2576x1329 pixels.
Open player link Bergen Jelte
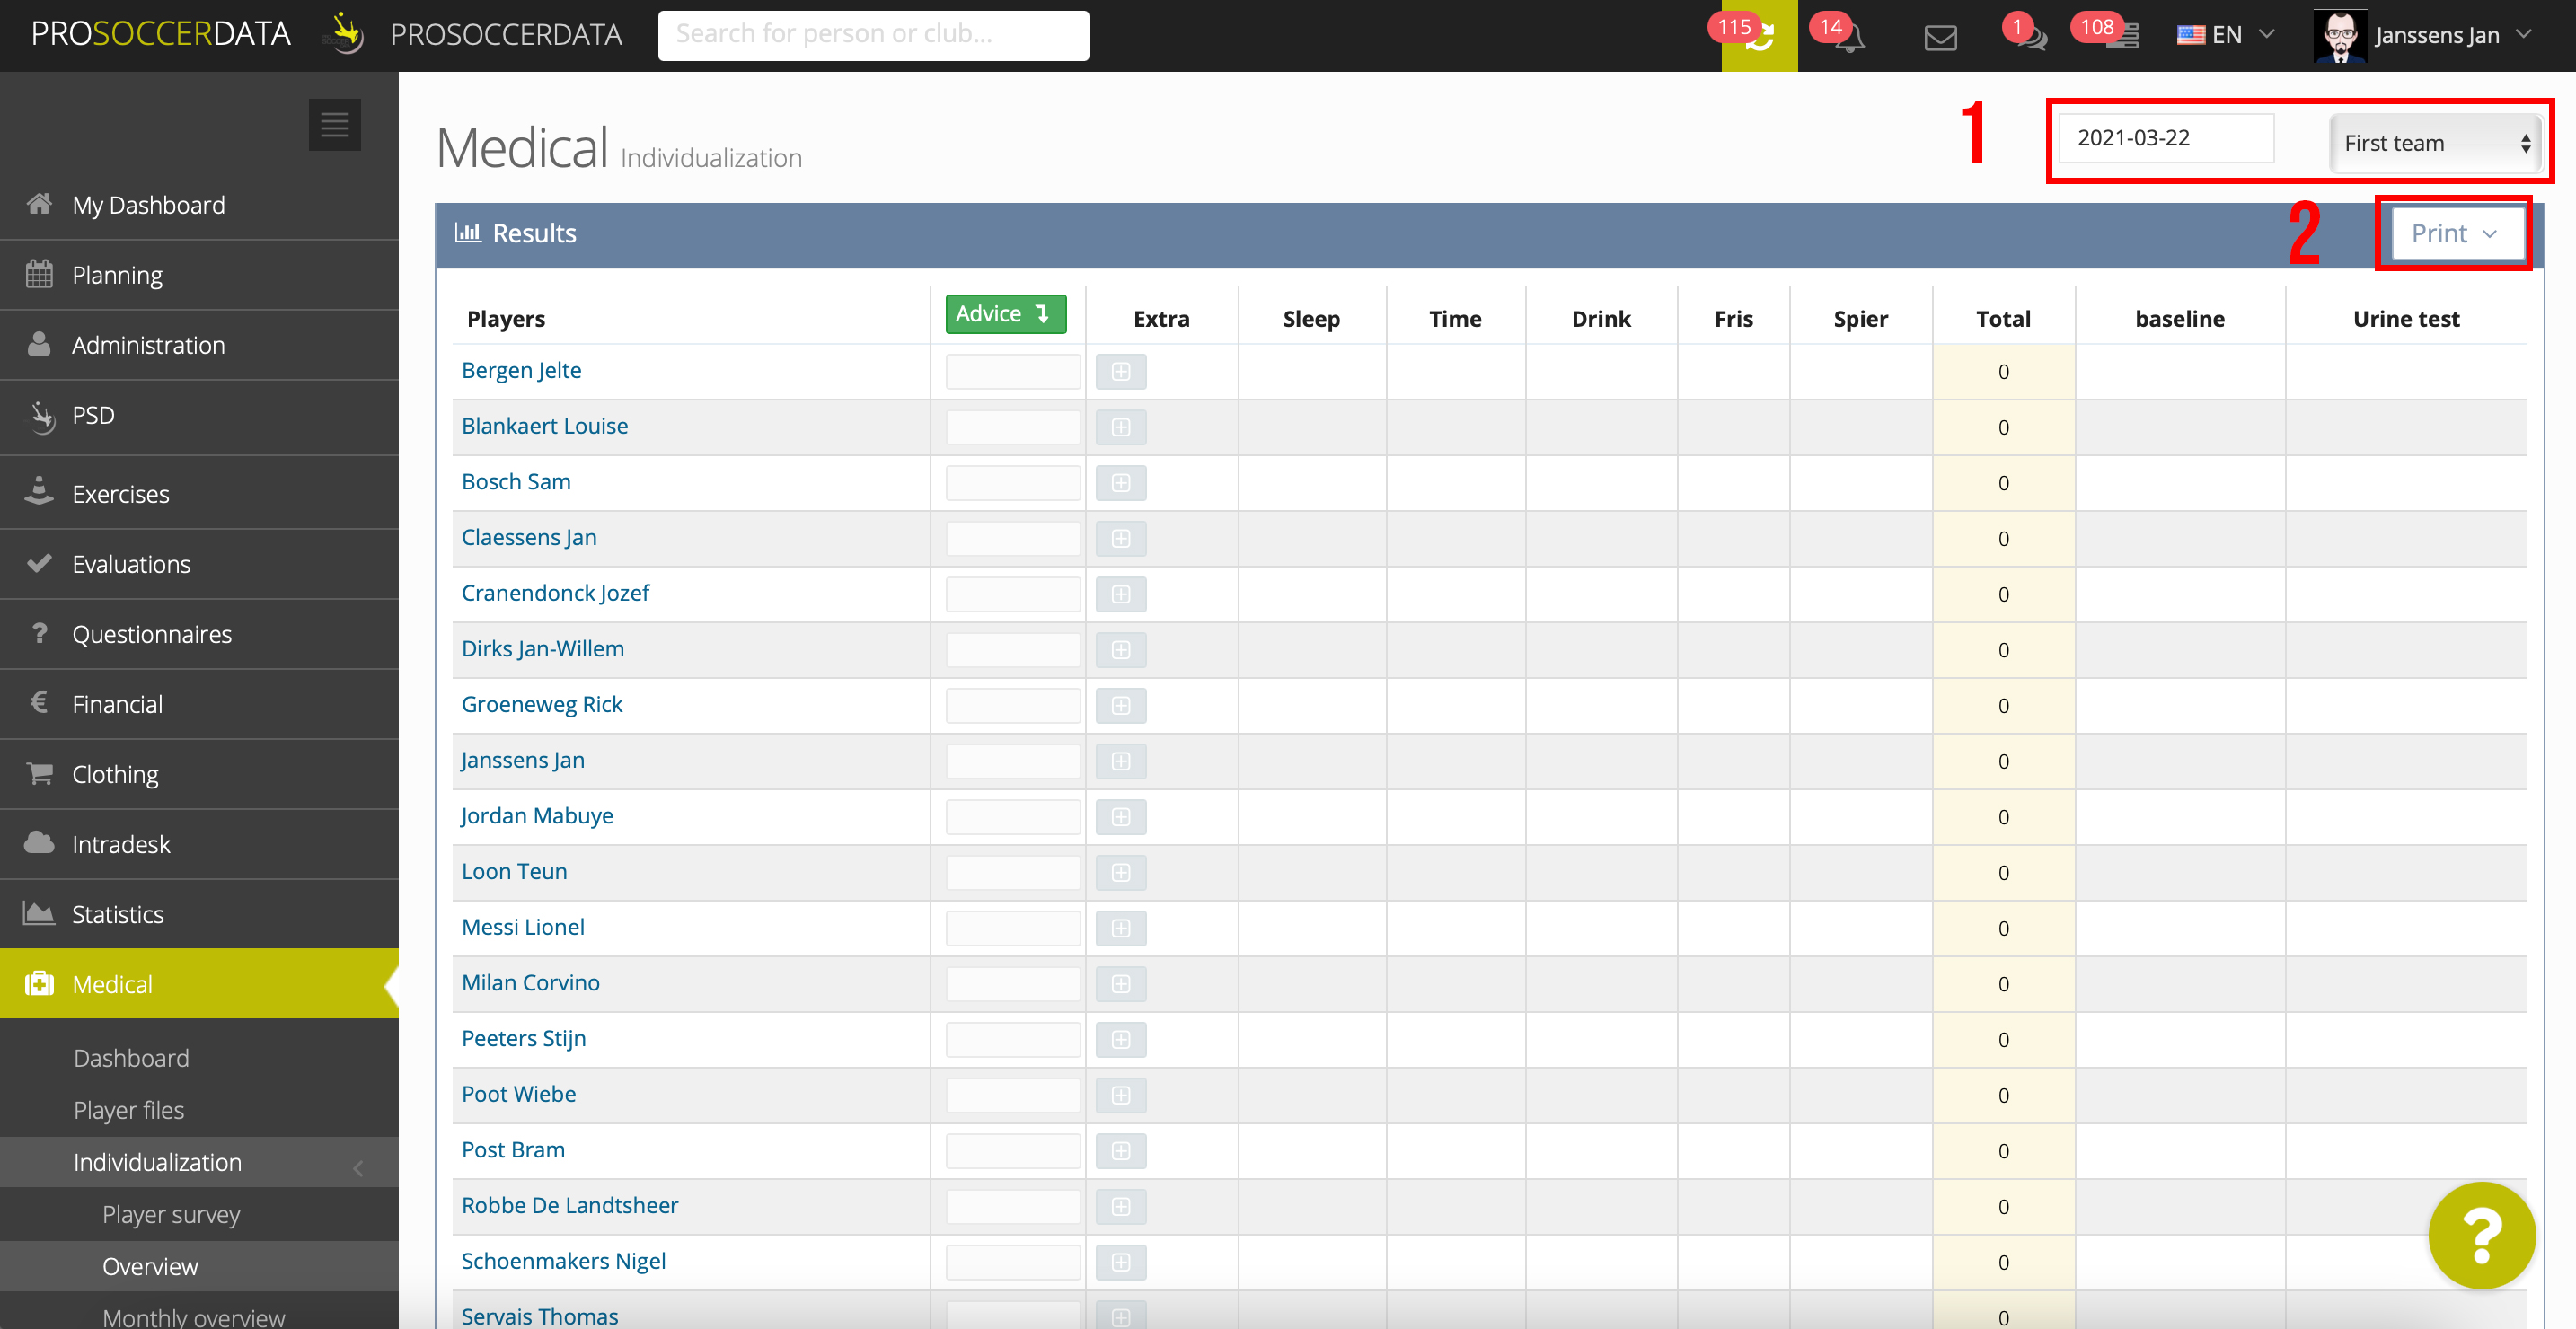coord(521,370)
